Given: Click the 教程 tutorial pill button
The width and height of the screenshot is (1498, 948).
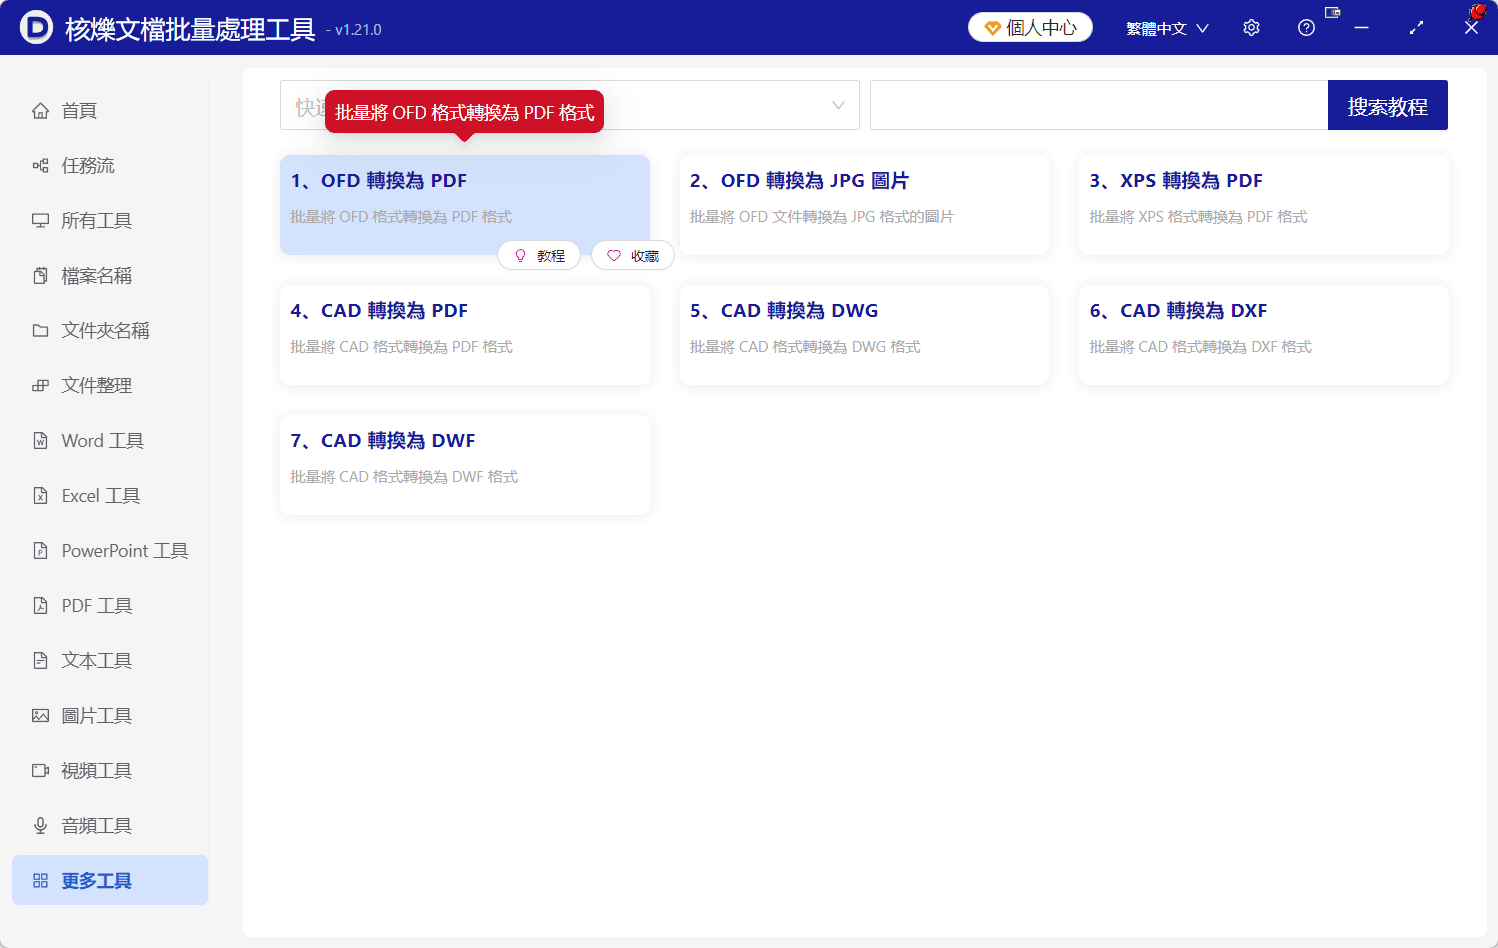Looking at the screenshot, I should pyautogui.click(x=539, y=255).
